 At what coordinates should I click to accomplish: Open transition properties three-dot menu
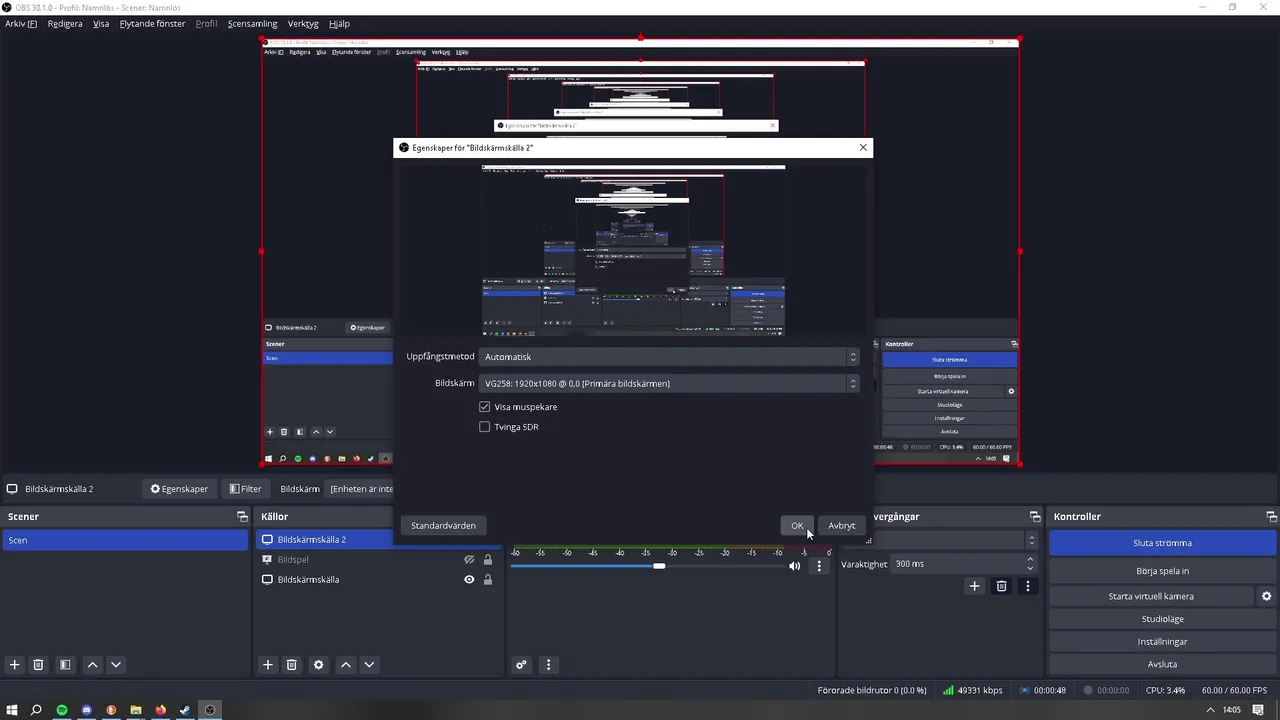click(x=1027, y=586)
